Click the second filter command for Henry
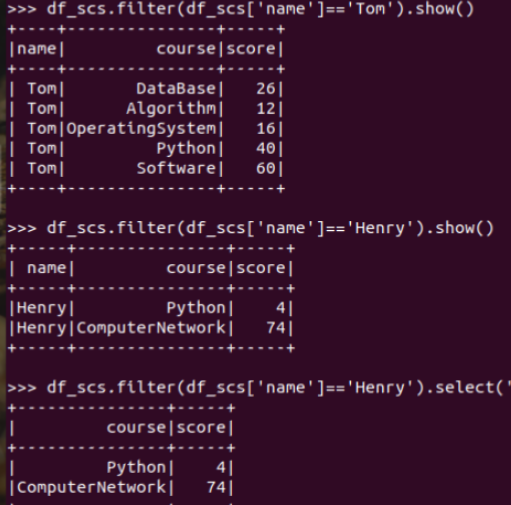The height and width of the screenshot is (505, 511). point(250,228)
